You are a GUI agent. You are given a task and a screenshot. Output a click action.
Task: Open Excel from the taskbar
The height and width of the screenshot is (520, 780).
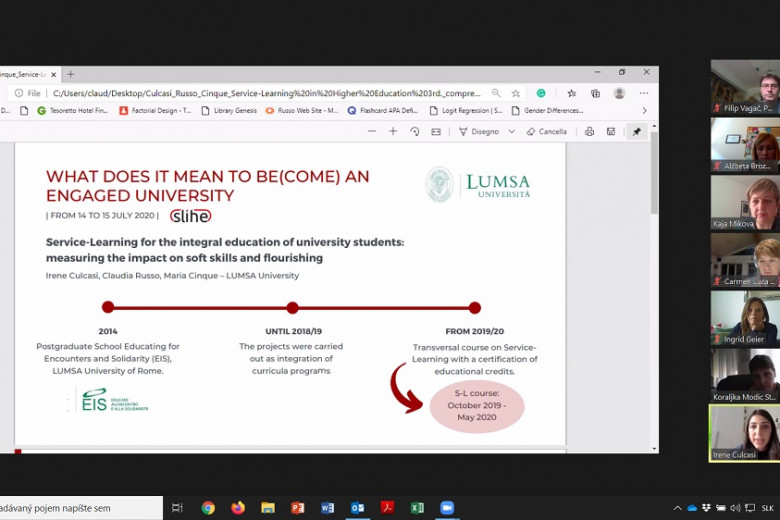pyautogui.click(x=417, y=508)
